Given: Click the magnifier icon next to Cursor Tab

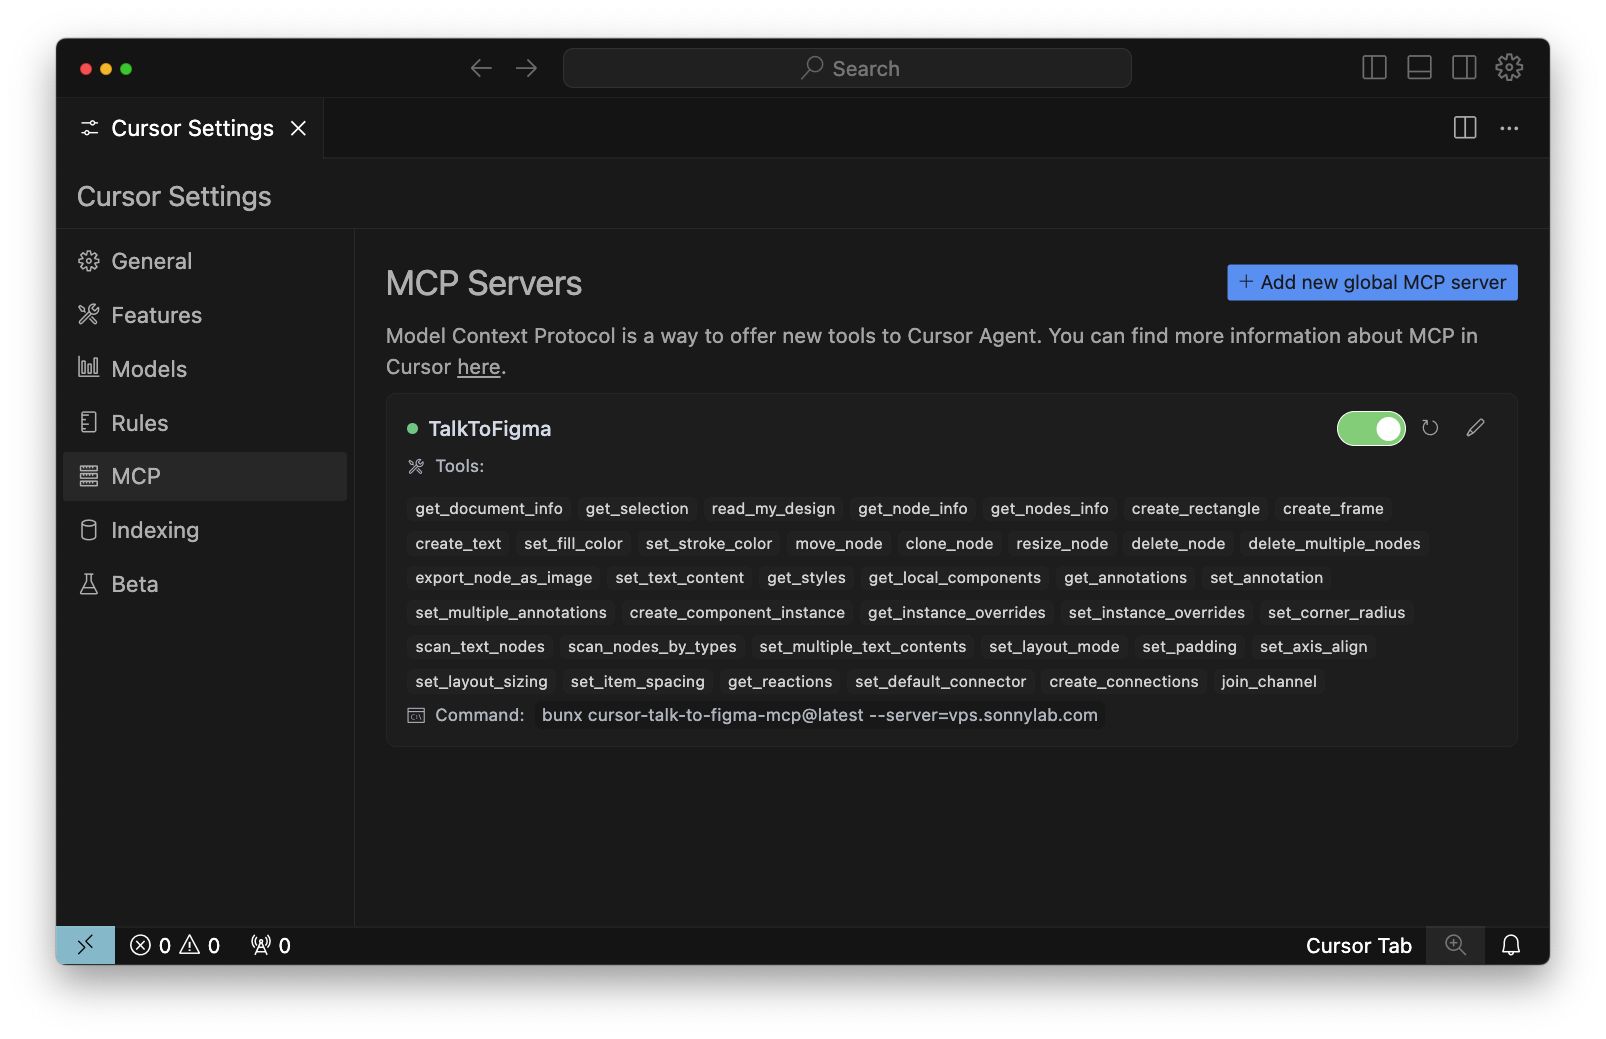Looking at the screenshot, I should [1455, 944].
